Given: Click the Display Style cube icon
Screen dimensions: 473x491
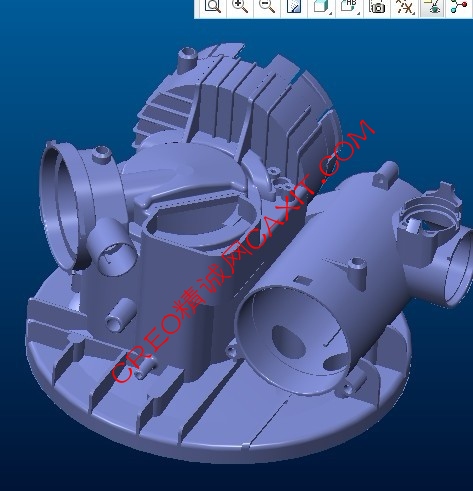Looking at the screenshot, I should tap(320, 6).
